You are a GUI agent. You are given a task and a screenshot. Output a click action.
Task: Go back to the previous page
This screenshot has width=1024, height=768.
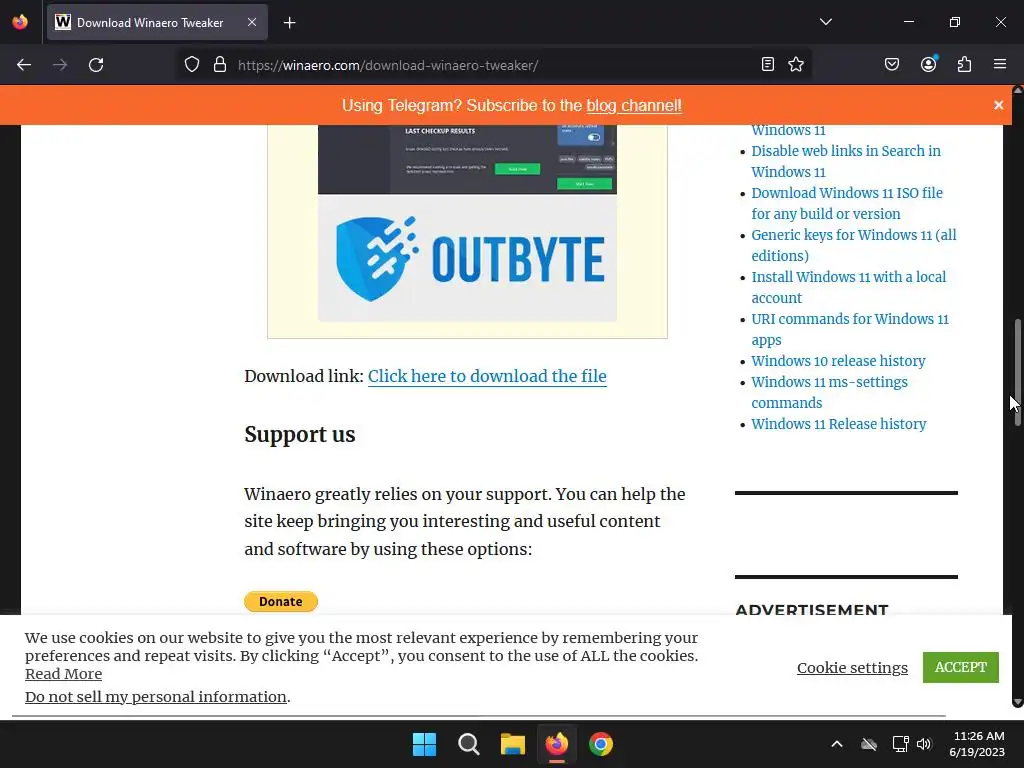pyautogui.click(x=24, y=65)
